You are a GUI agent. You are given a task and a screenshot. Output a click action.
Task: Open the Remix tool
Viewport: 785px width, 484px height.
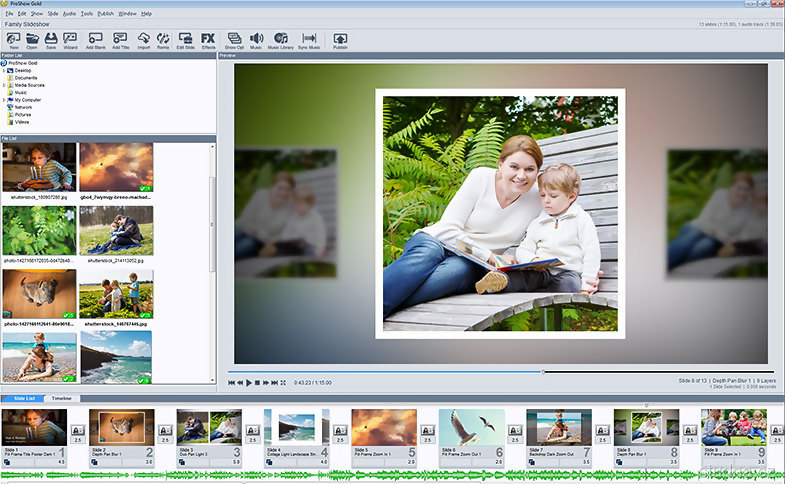tap(163, 38)
